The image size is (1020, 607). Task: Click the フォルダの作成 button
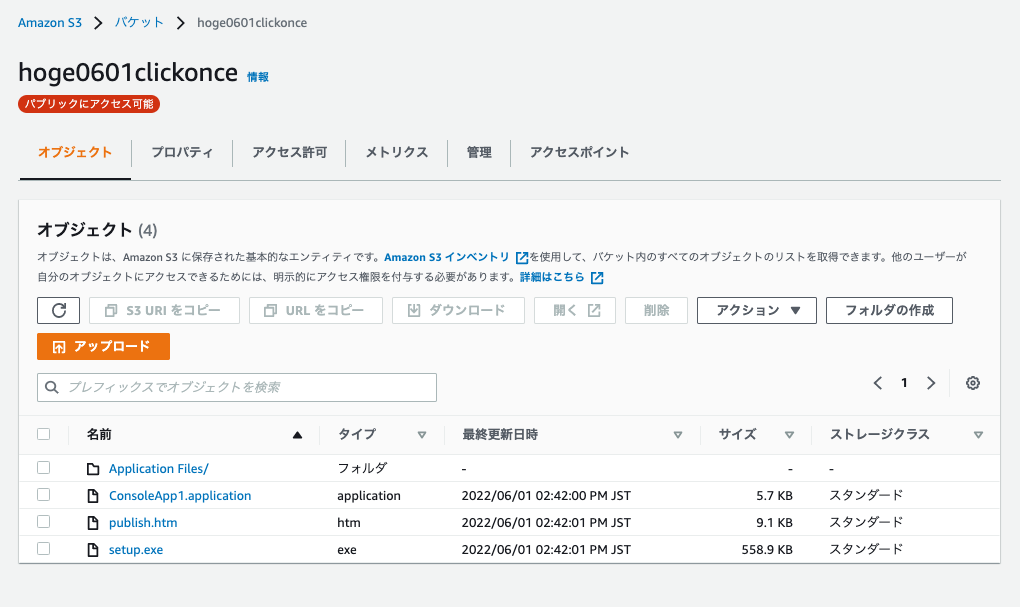pyautogui.click(x=888, y=310)
